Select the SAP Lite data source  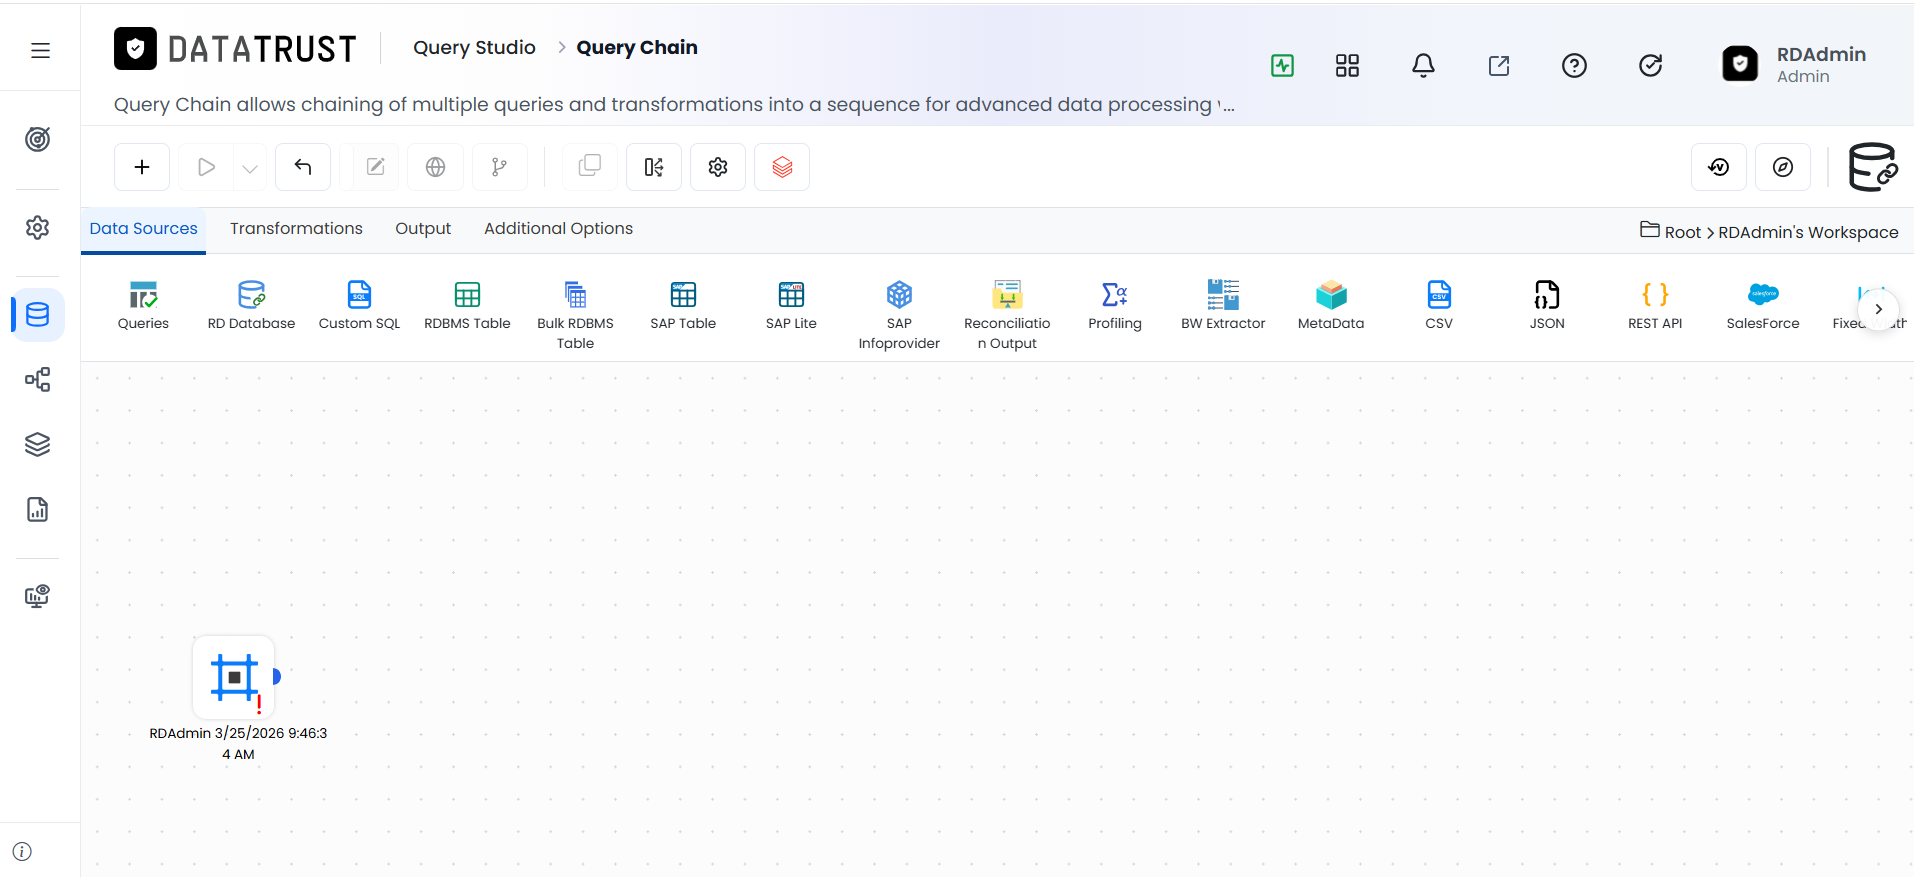tap(791, 305)
